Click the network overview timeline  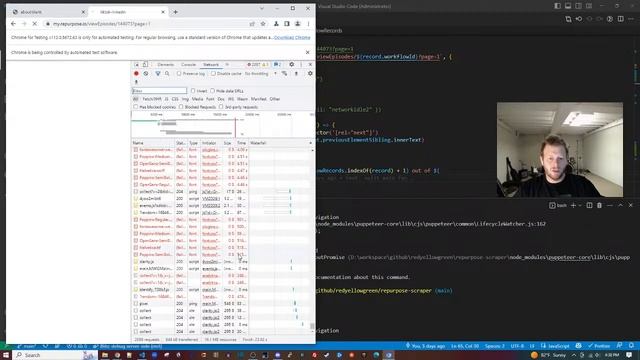(222, 124)
